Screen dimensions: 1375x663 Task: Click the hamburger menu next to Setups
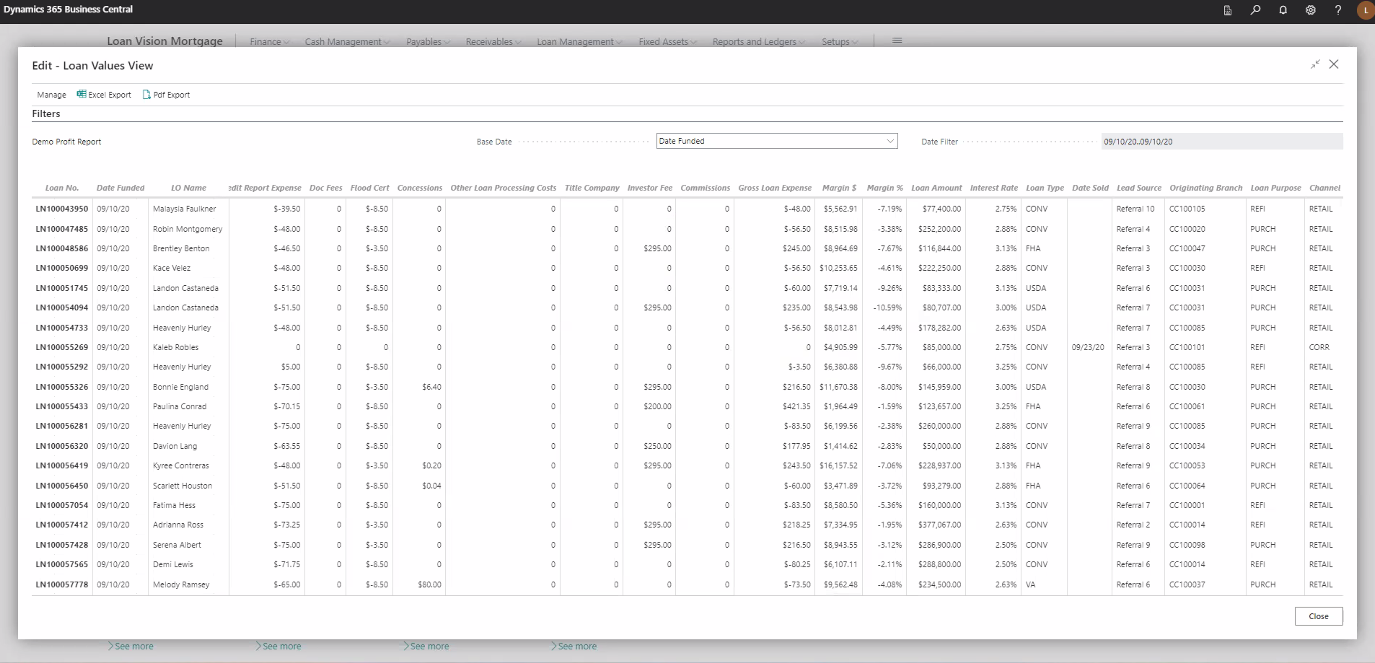coord(897,41)
